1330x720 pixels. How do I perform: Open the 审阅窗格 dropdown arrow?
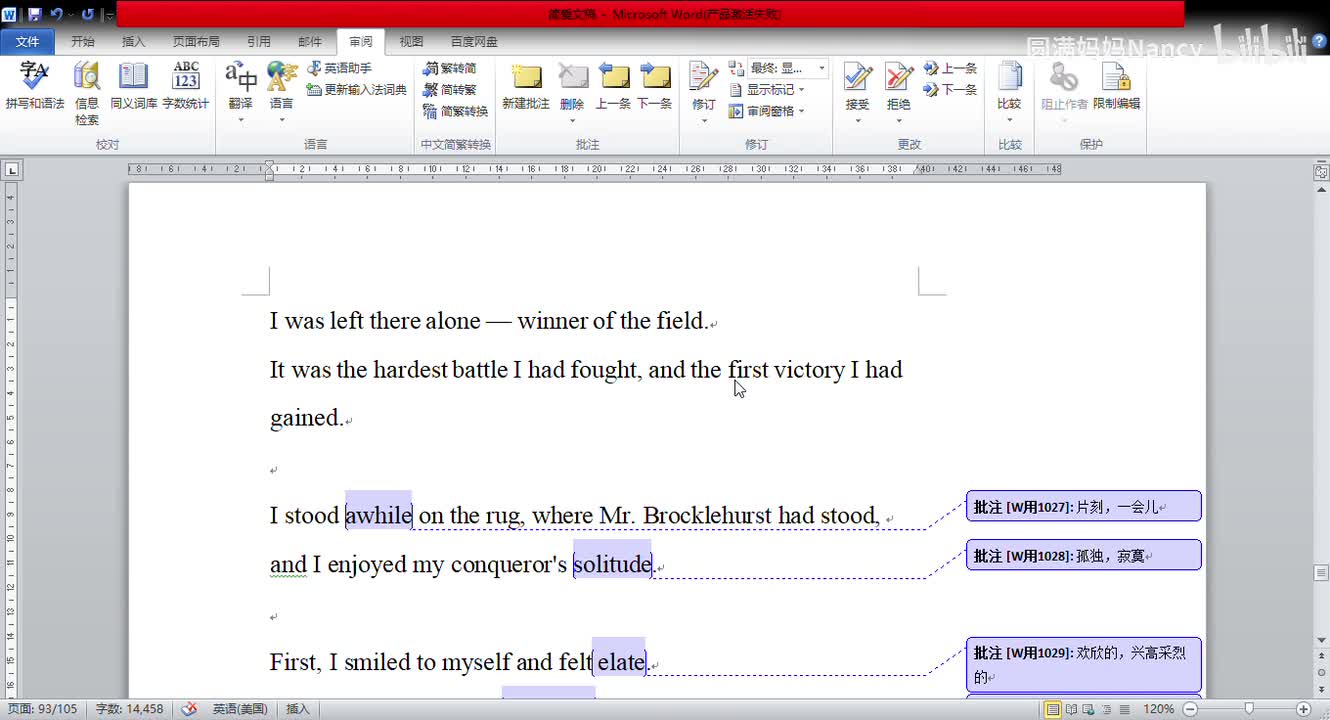(x=802, y=111)
